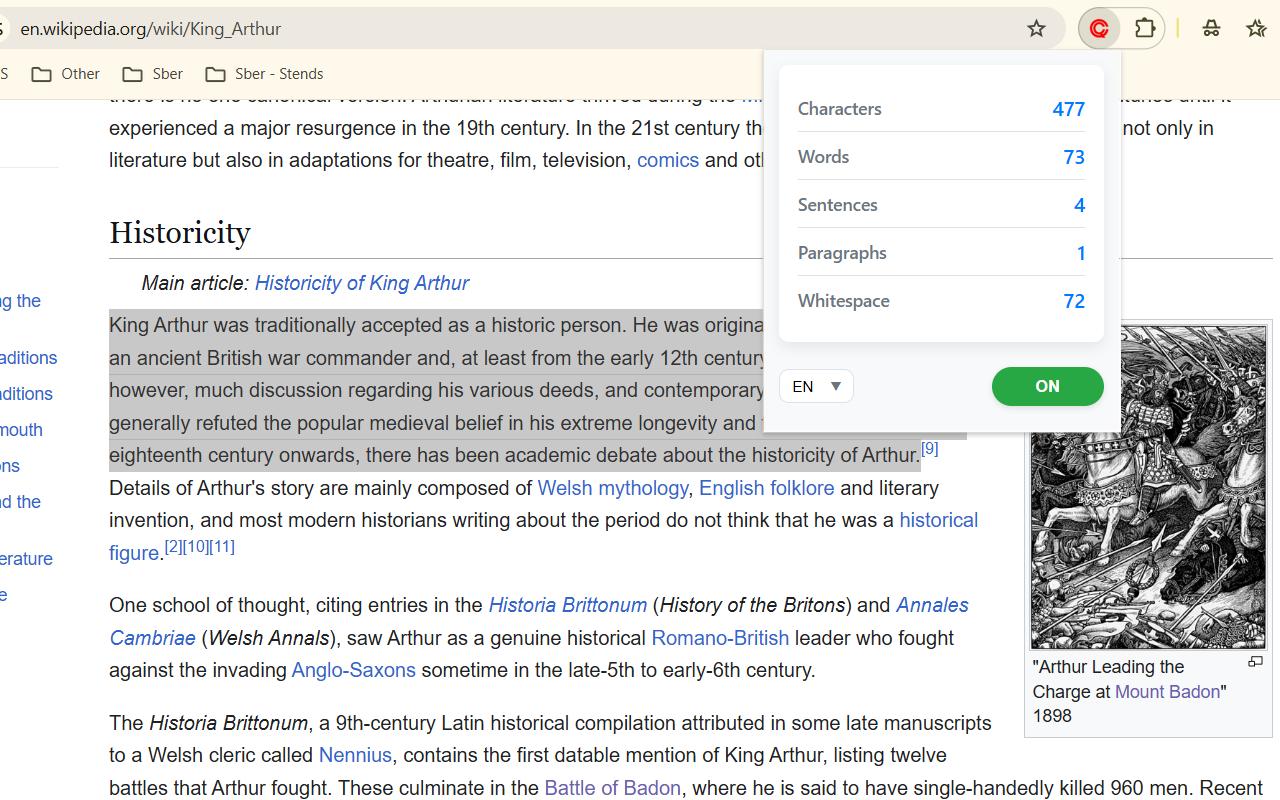Click the Whitespace count value 72

click(x=1074, y=301)
